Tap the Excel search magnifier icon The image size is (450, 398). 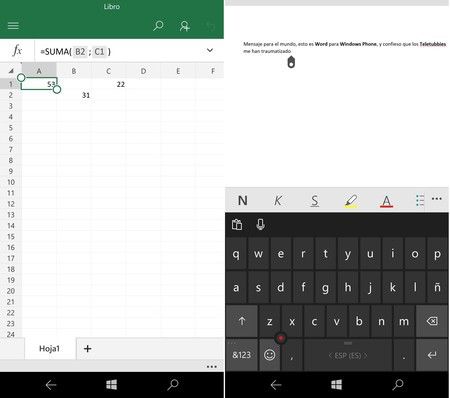point(158,26)
